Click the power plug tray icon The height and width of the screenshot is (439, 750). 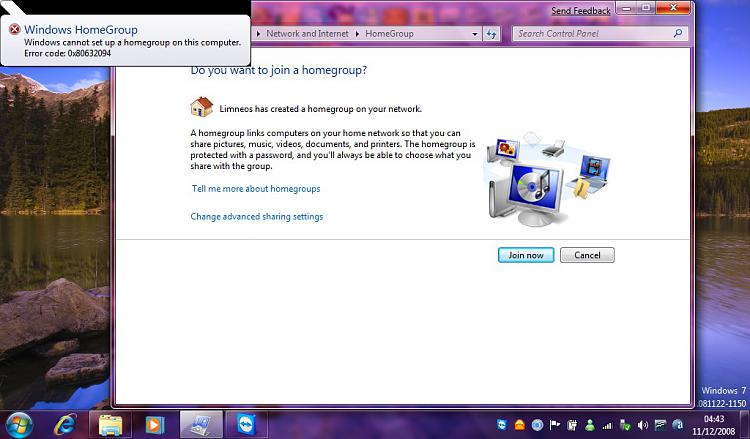tap(572, 425)
